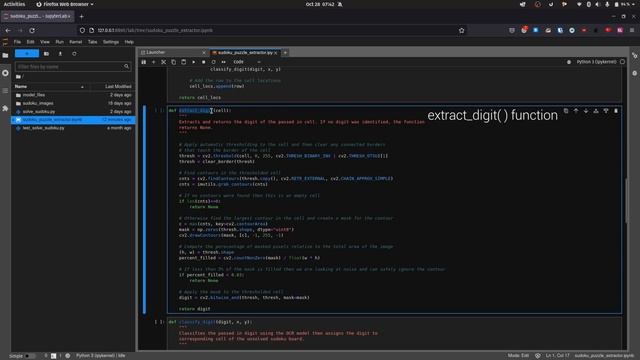Screen dimensions: 640x360
Task: Open the Tabs menu
Action: point(93,42)
